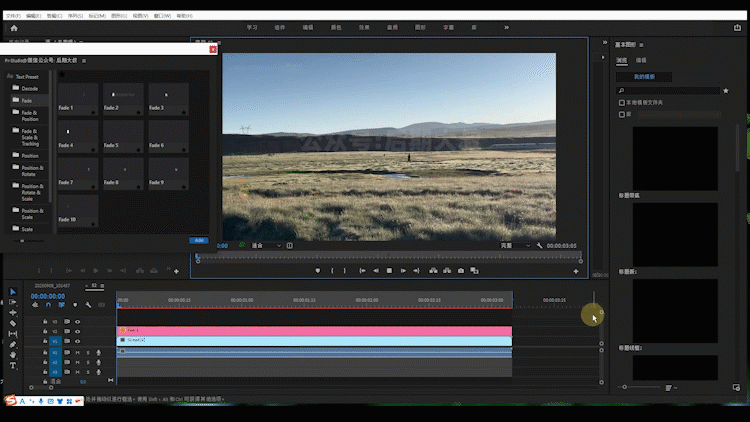Open the wrench settings in the program monitor
The width and height of the screenshot is (750, 422).
(x=540, y=245)
